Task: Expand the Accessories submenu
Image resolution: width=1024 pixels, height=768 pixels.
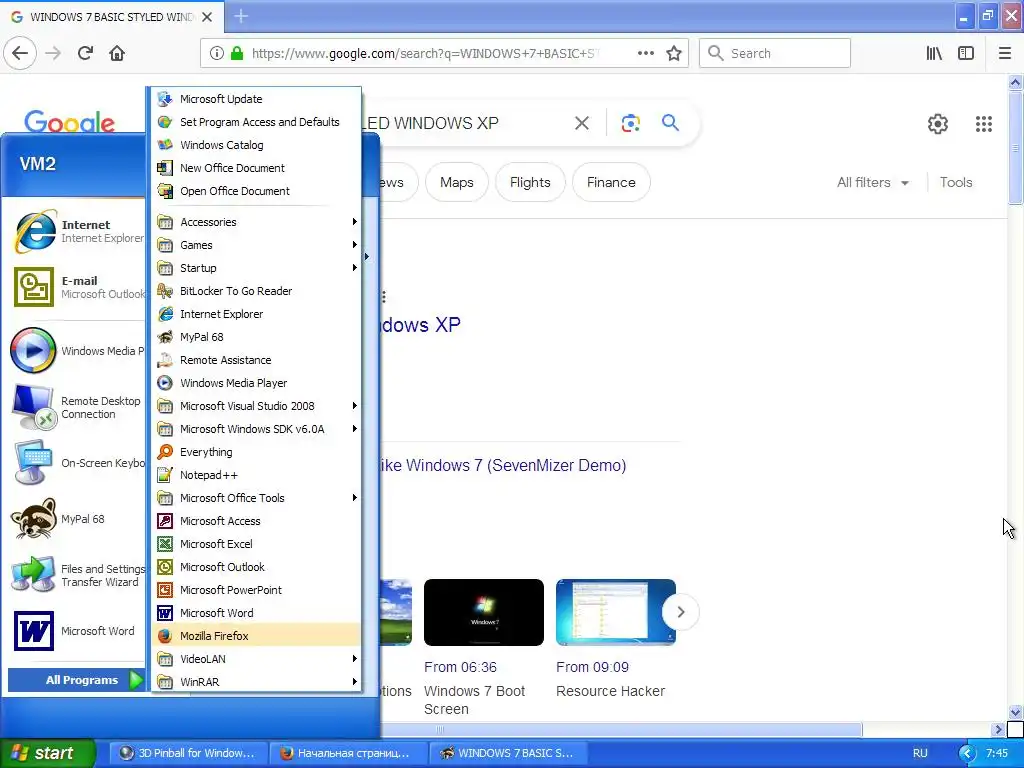Action: tap(256, 222)
